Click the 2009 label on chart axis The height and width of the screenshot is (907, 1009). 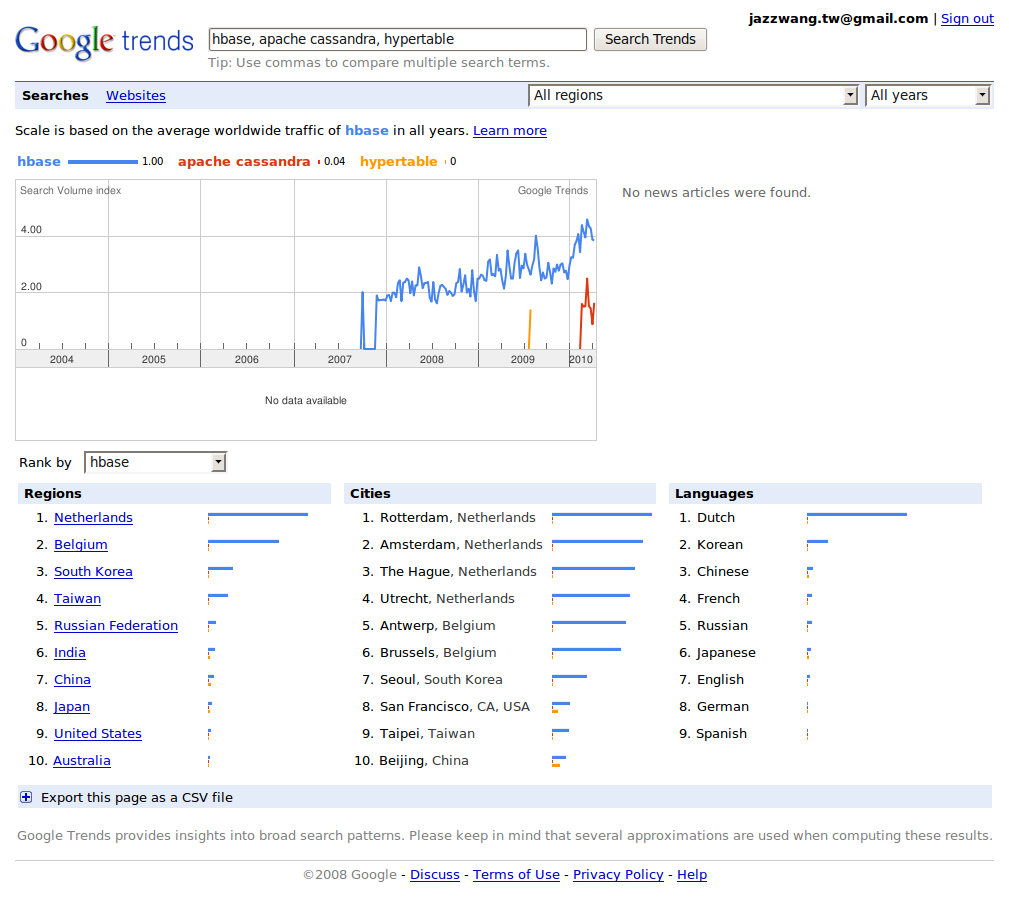pyautogui.click(x=523, y=359)
